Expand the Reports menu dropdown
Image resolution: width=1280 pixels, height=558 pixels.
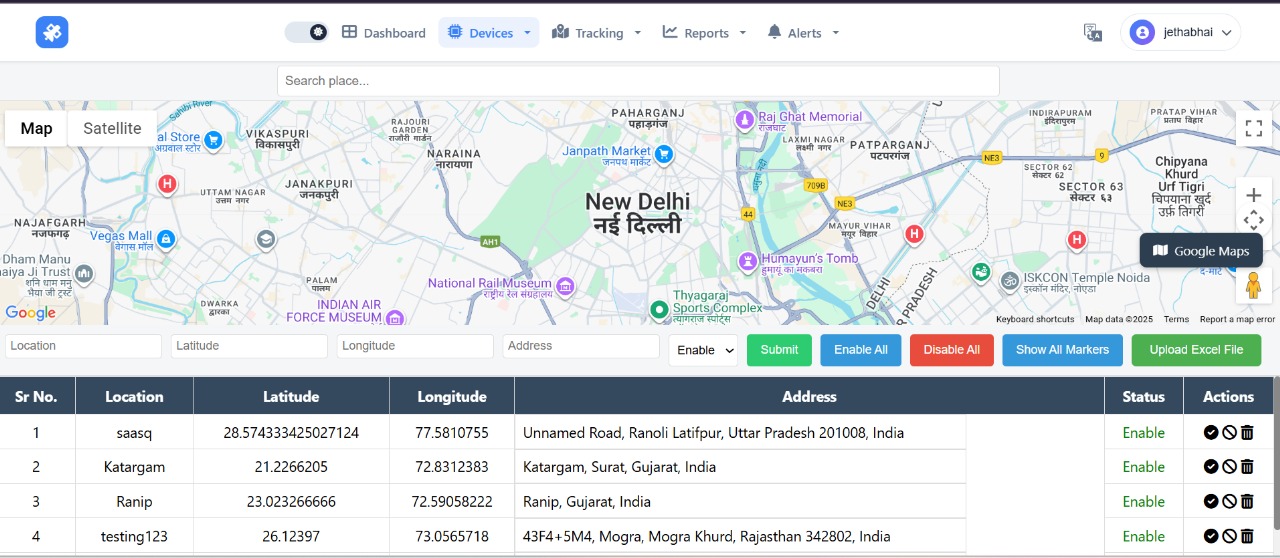click(x=705, y=33)
